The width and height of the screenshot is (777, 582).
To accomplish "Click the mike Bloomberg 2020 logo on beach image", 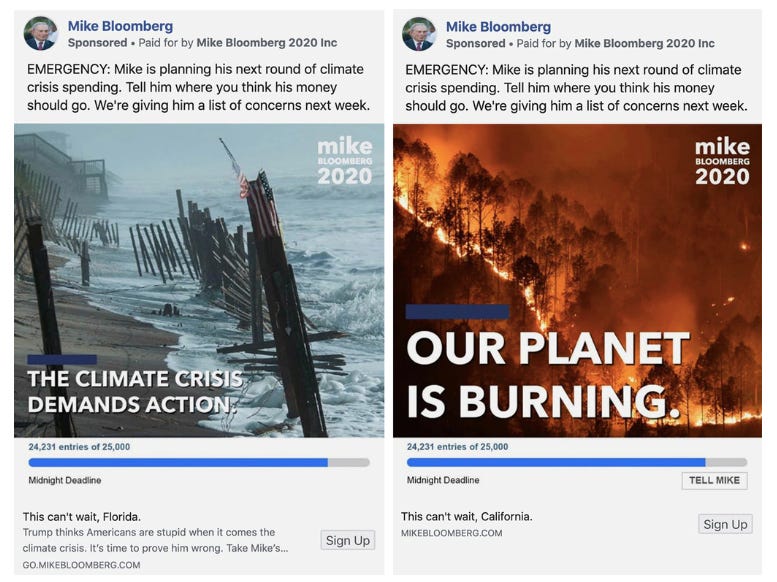I will (x=344, y=161).
